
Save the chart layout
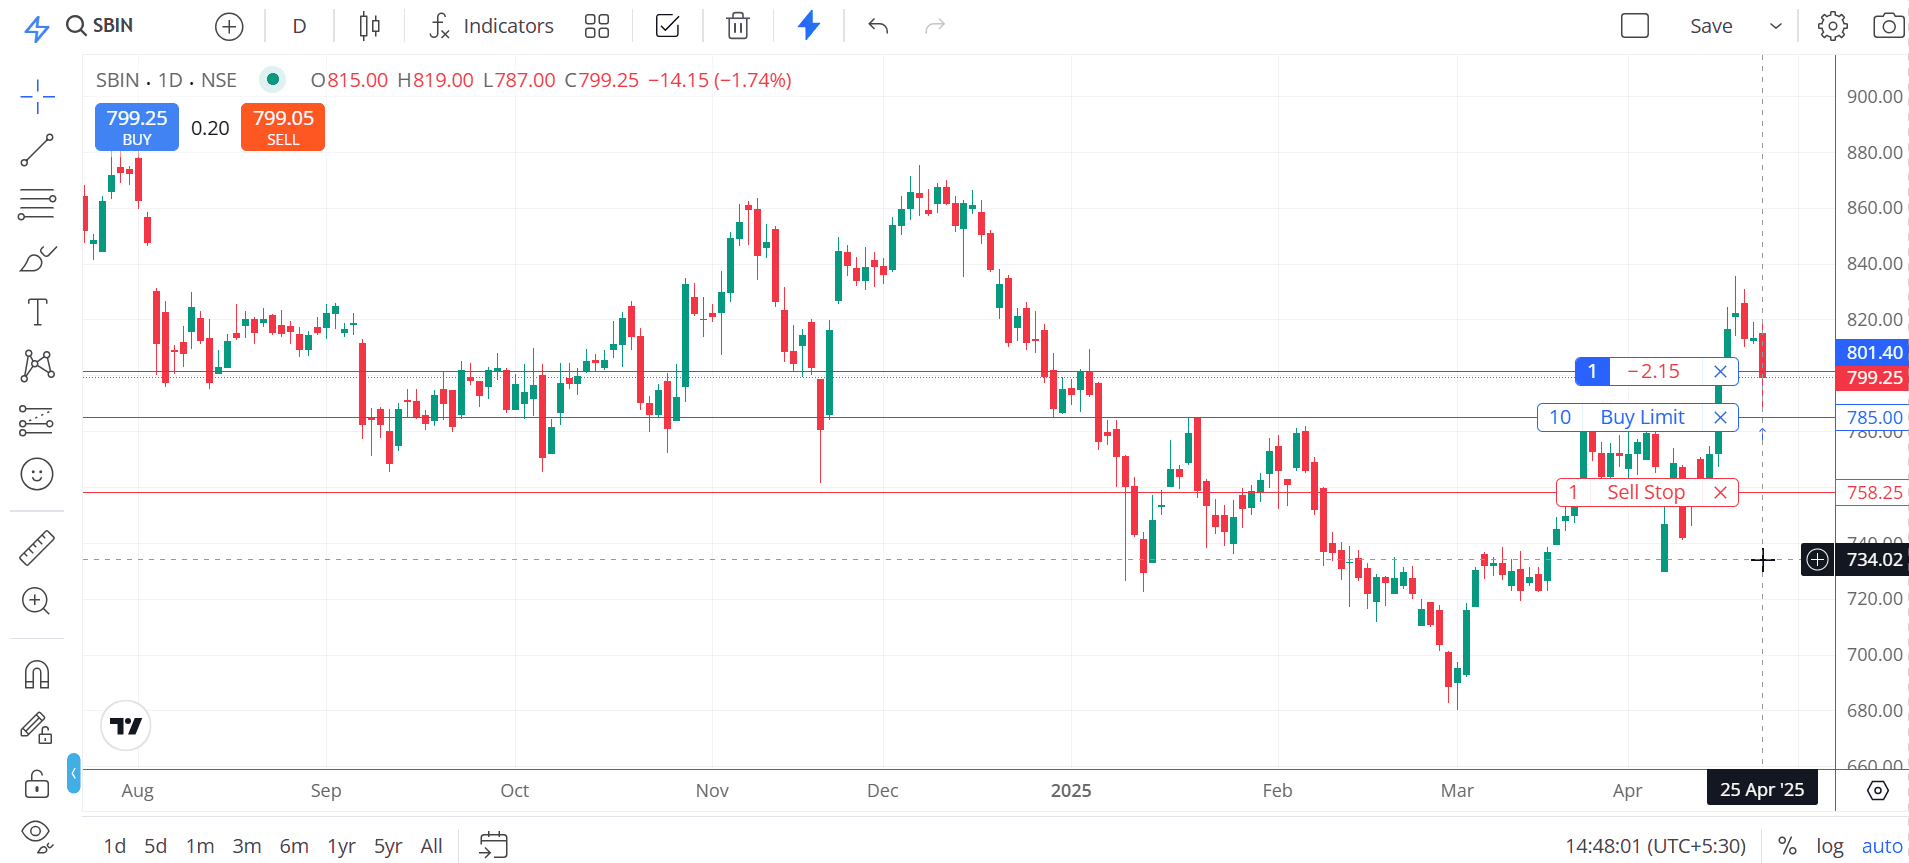(x=1711, y=26)
